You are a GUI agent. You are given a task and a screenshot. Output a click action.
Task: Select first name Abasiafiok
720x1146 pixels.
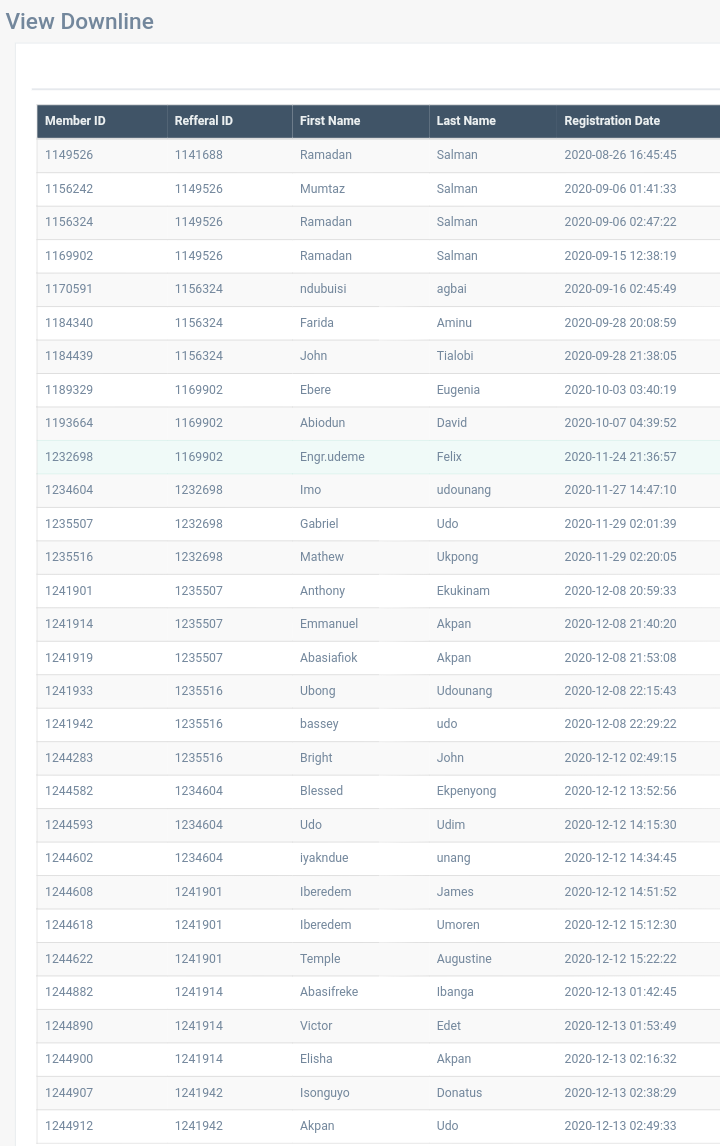coord(329,658)
